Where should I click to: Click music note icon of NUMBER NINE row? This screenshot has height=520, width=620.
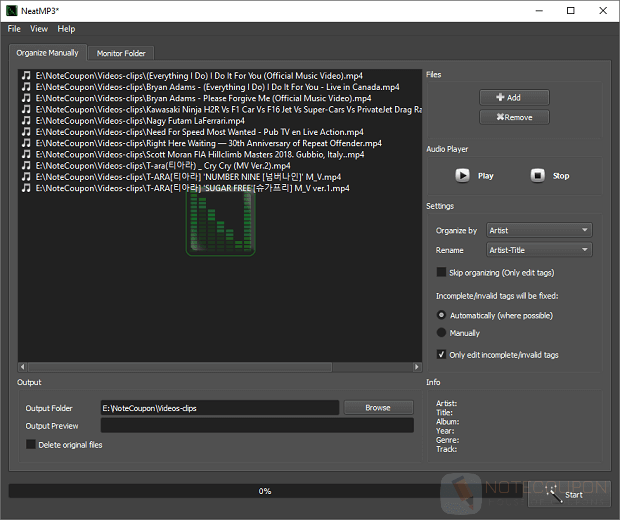[x=26, y=176]
